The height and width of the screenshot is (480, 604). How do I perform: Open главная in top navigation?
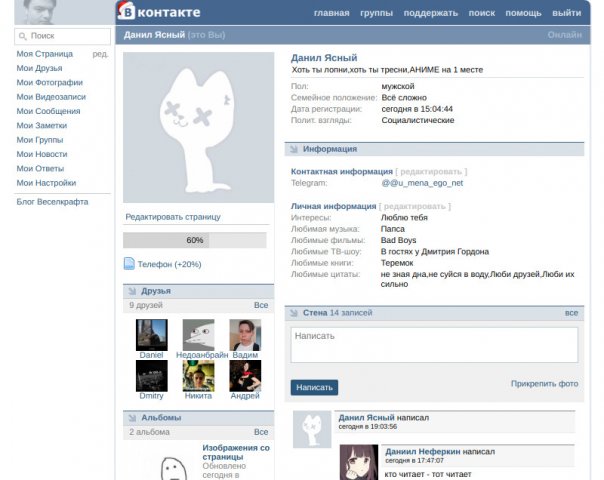coord(332,13)
